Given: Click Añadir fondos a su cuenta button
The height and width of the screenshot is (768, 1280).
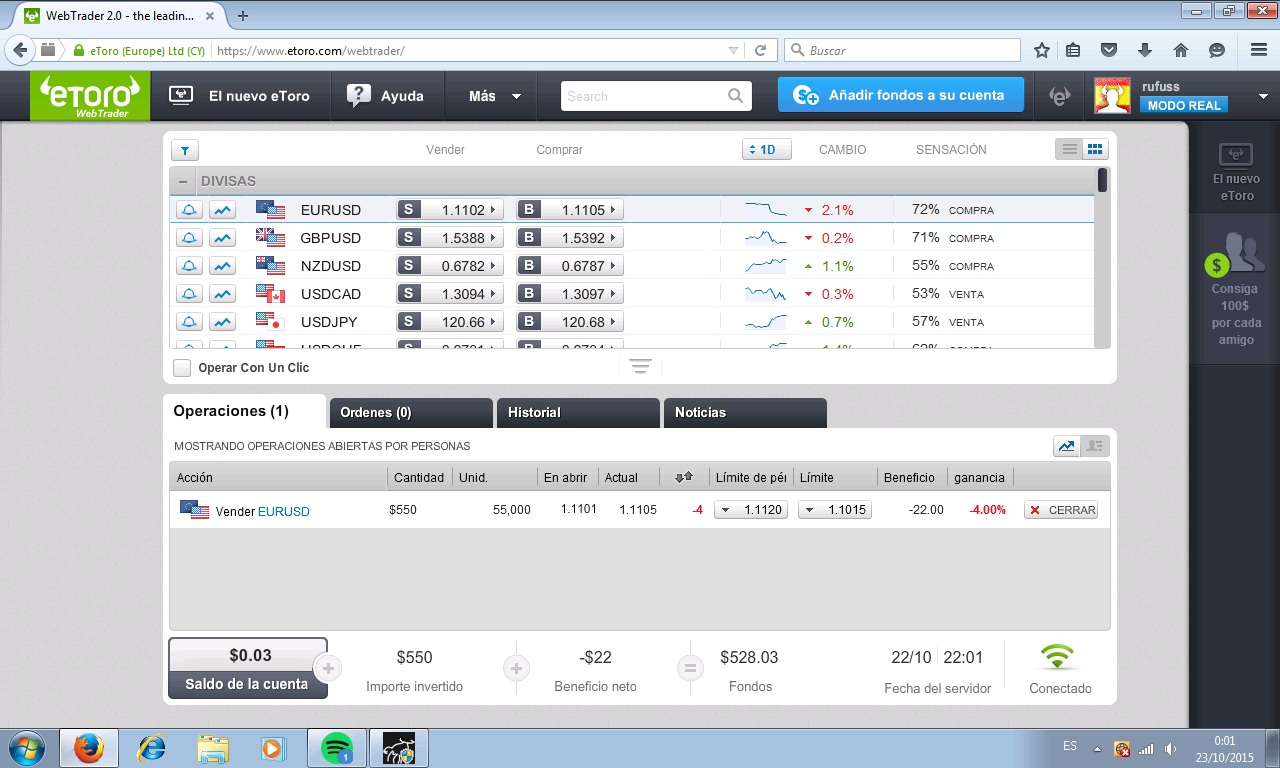Looking at the screenshot, I should (x=901, y=95).
